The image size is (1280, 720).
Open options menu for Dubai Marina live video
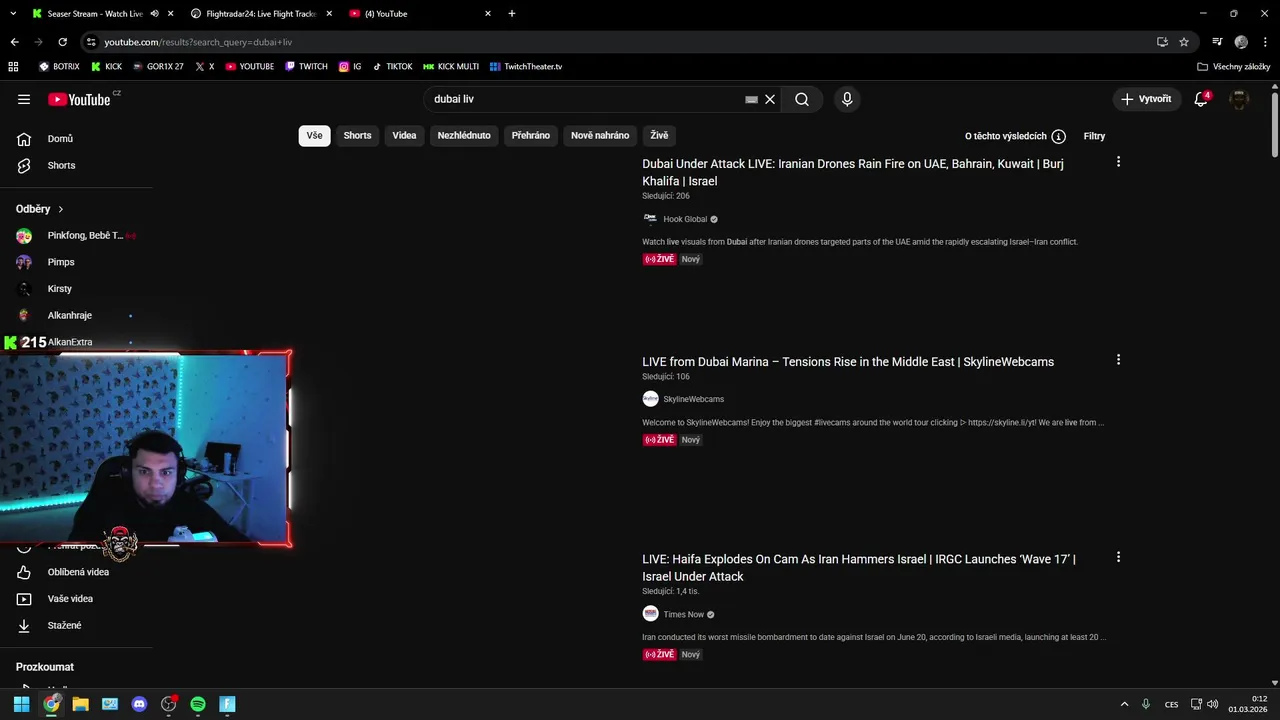click(1118, 360)
